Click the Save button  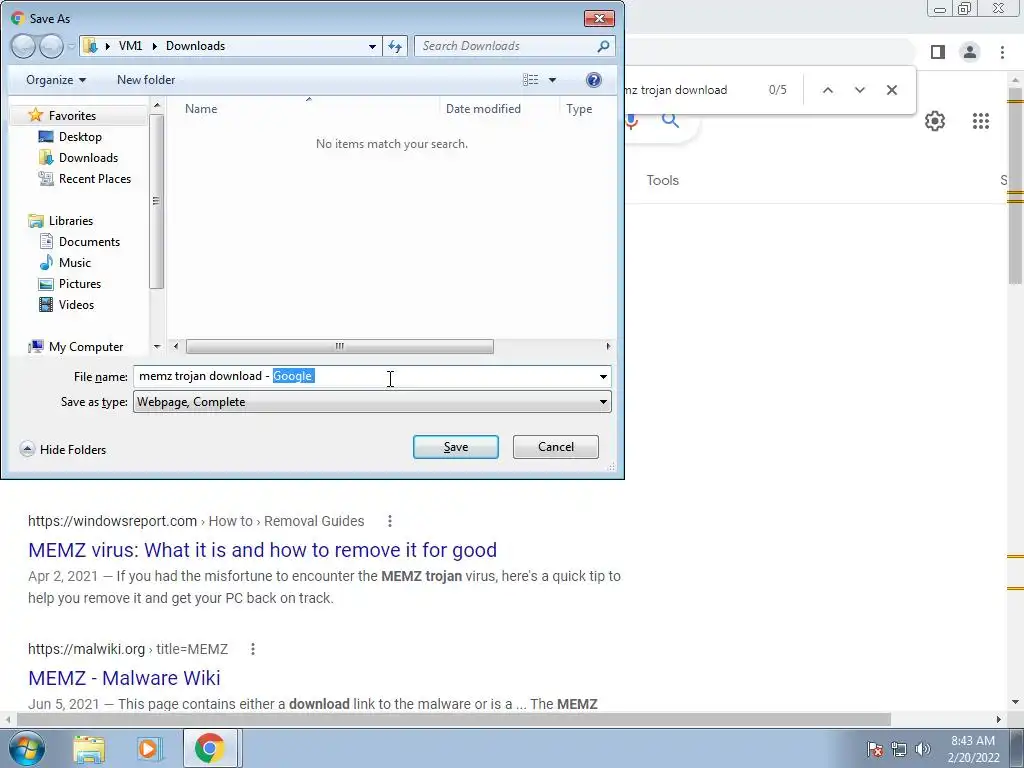point(456,447)
